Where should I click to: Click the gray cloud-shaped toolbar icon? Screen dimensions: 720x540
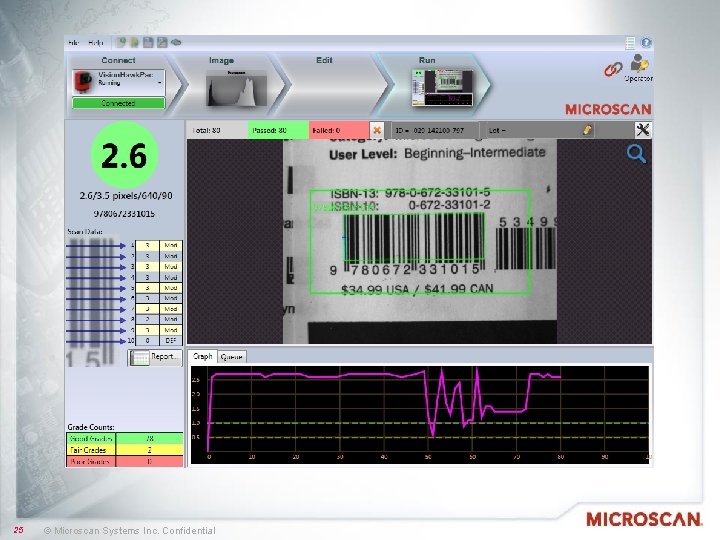176,43
